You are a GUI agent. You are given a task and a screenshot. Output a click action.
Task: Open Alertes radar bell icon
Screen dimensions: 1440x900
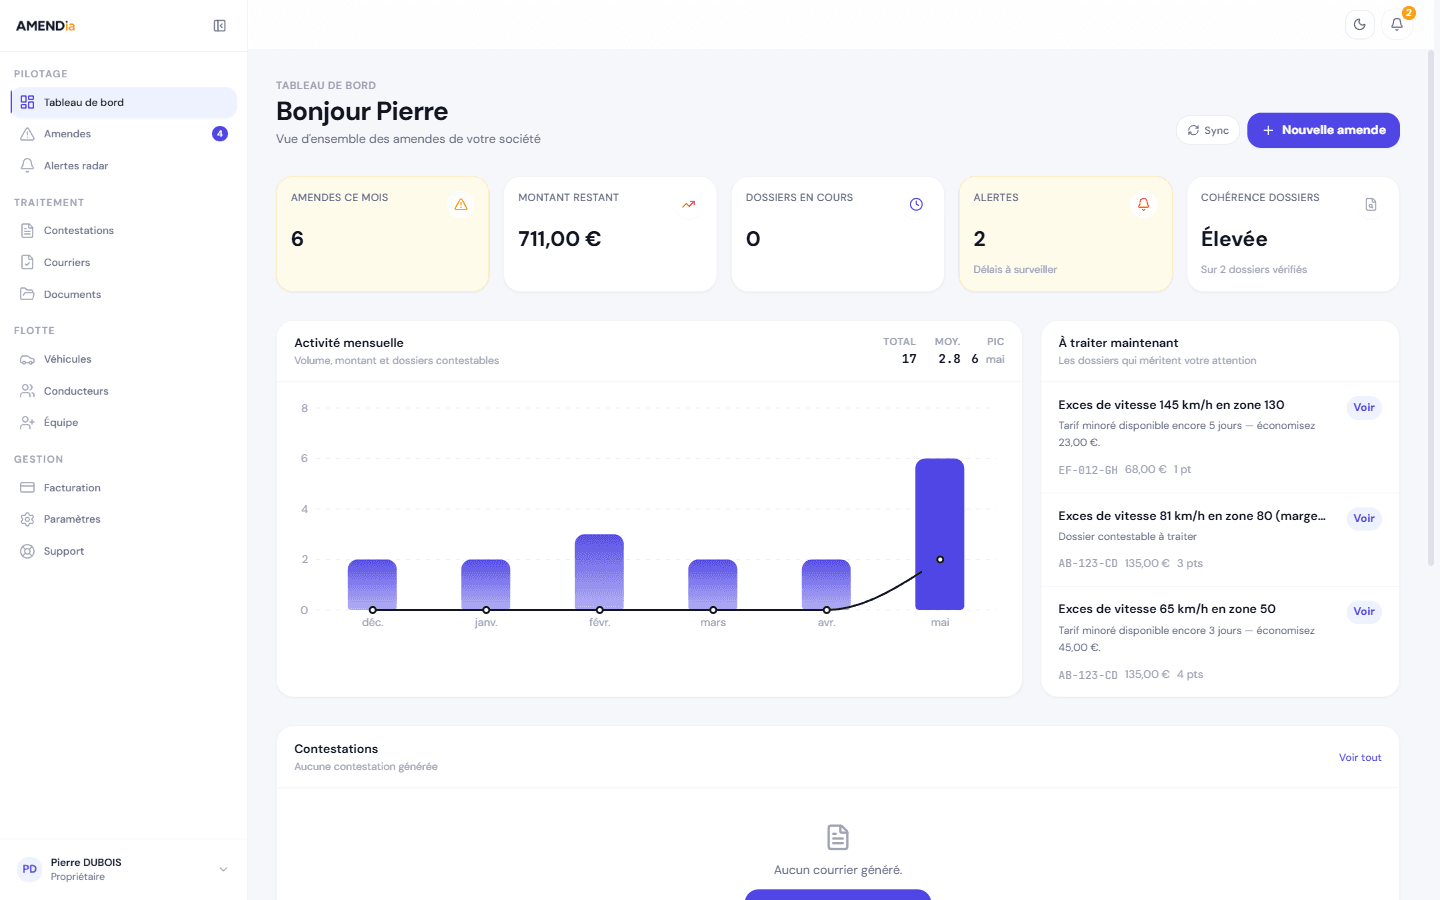(x=27, y=166)
